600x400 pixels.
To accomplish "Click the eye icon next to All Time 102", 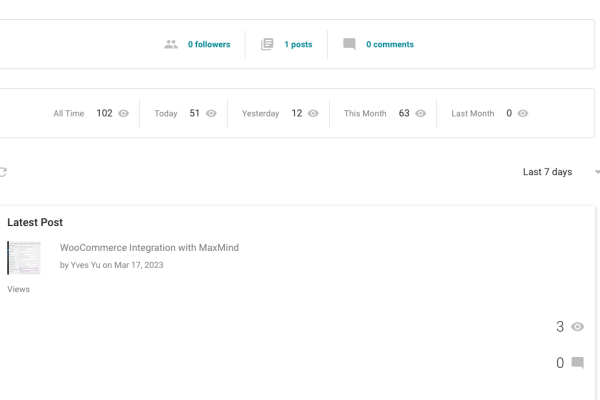I will 123,113.
